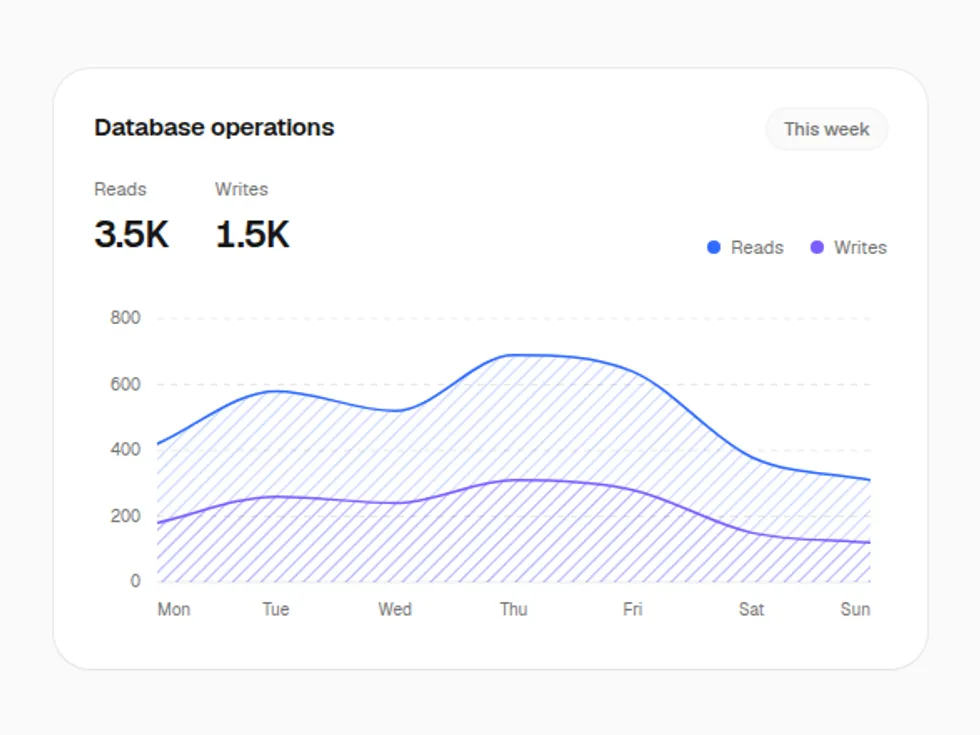Click the Fri label on x-axis
This screenshot has height=735, width=980.
point(632,609)
